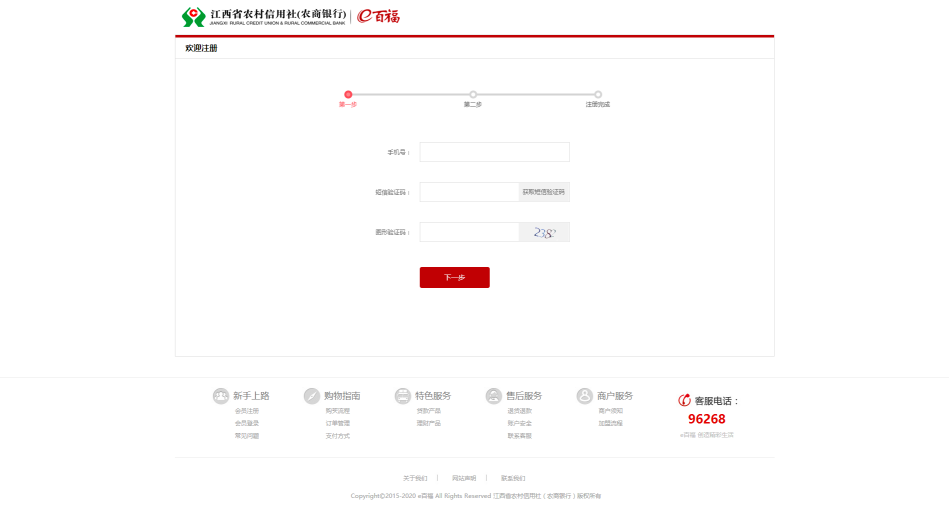The image size is (949, 508).
Task: Click the 售后服务 heading text
Action: click(524, 396)
